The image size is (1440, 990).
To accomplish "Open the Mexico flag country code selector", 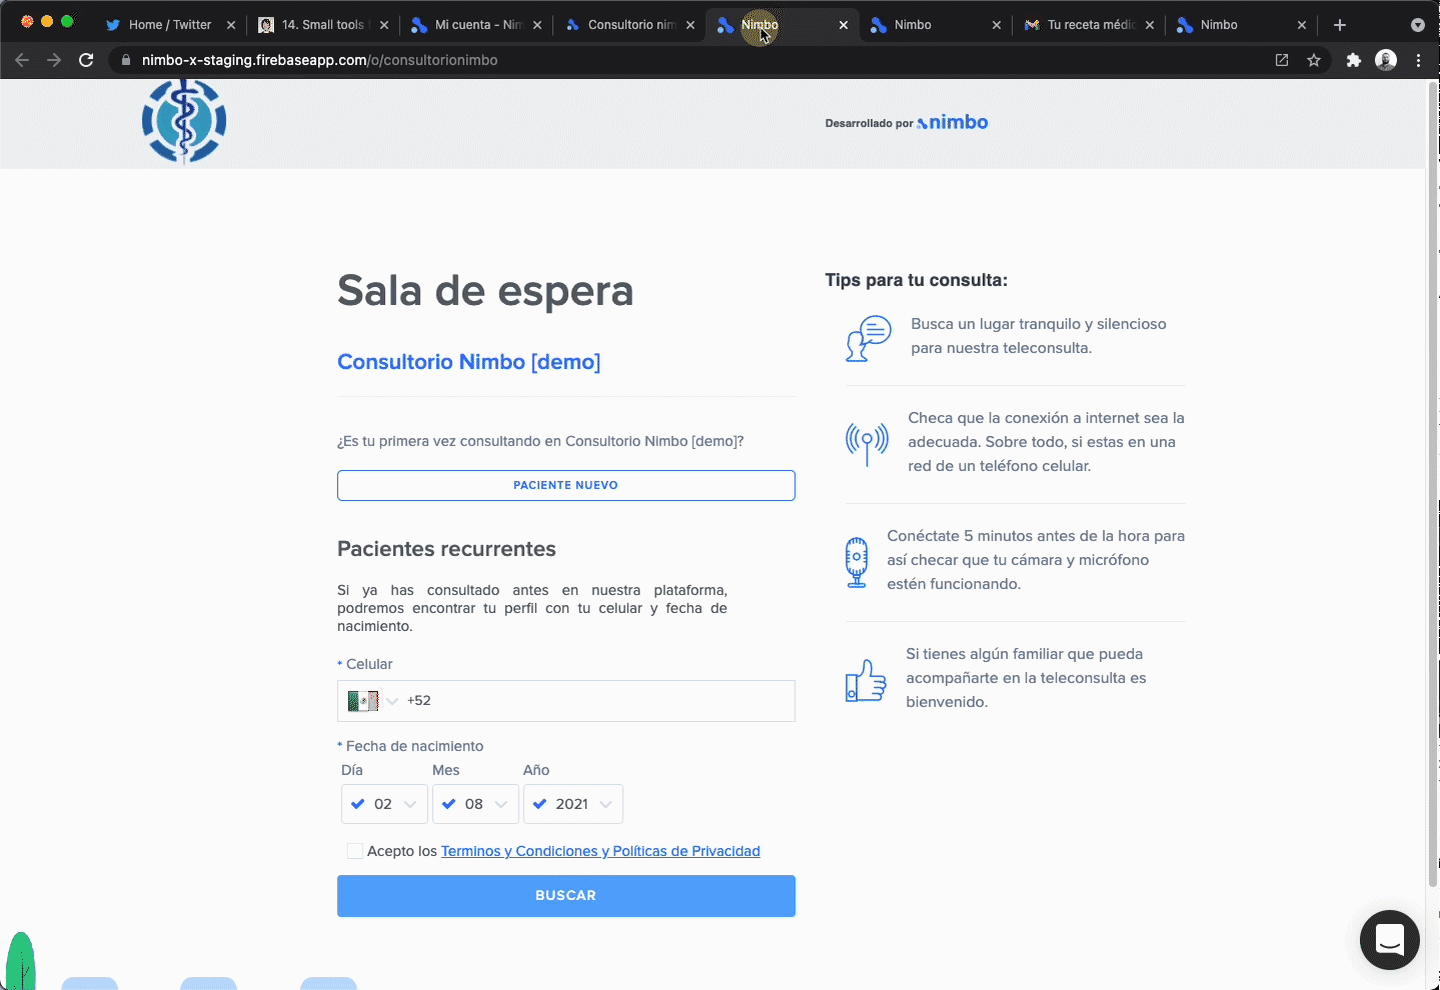I will (x=373, y=701).
